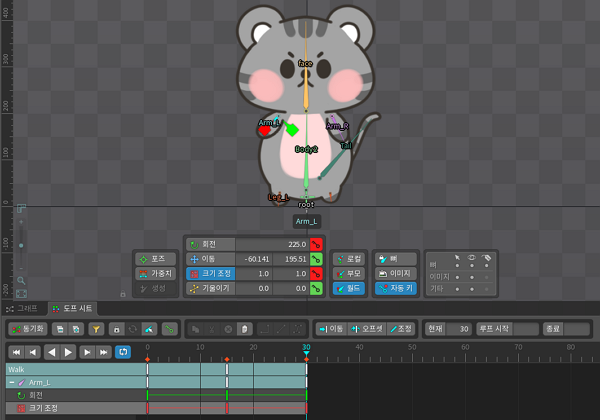
Task: Toggle 이미지 (Images) compensation button
Action: pyautogui.click(x=396, y=273)
